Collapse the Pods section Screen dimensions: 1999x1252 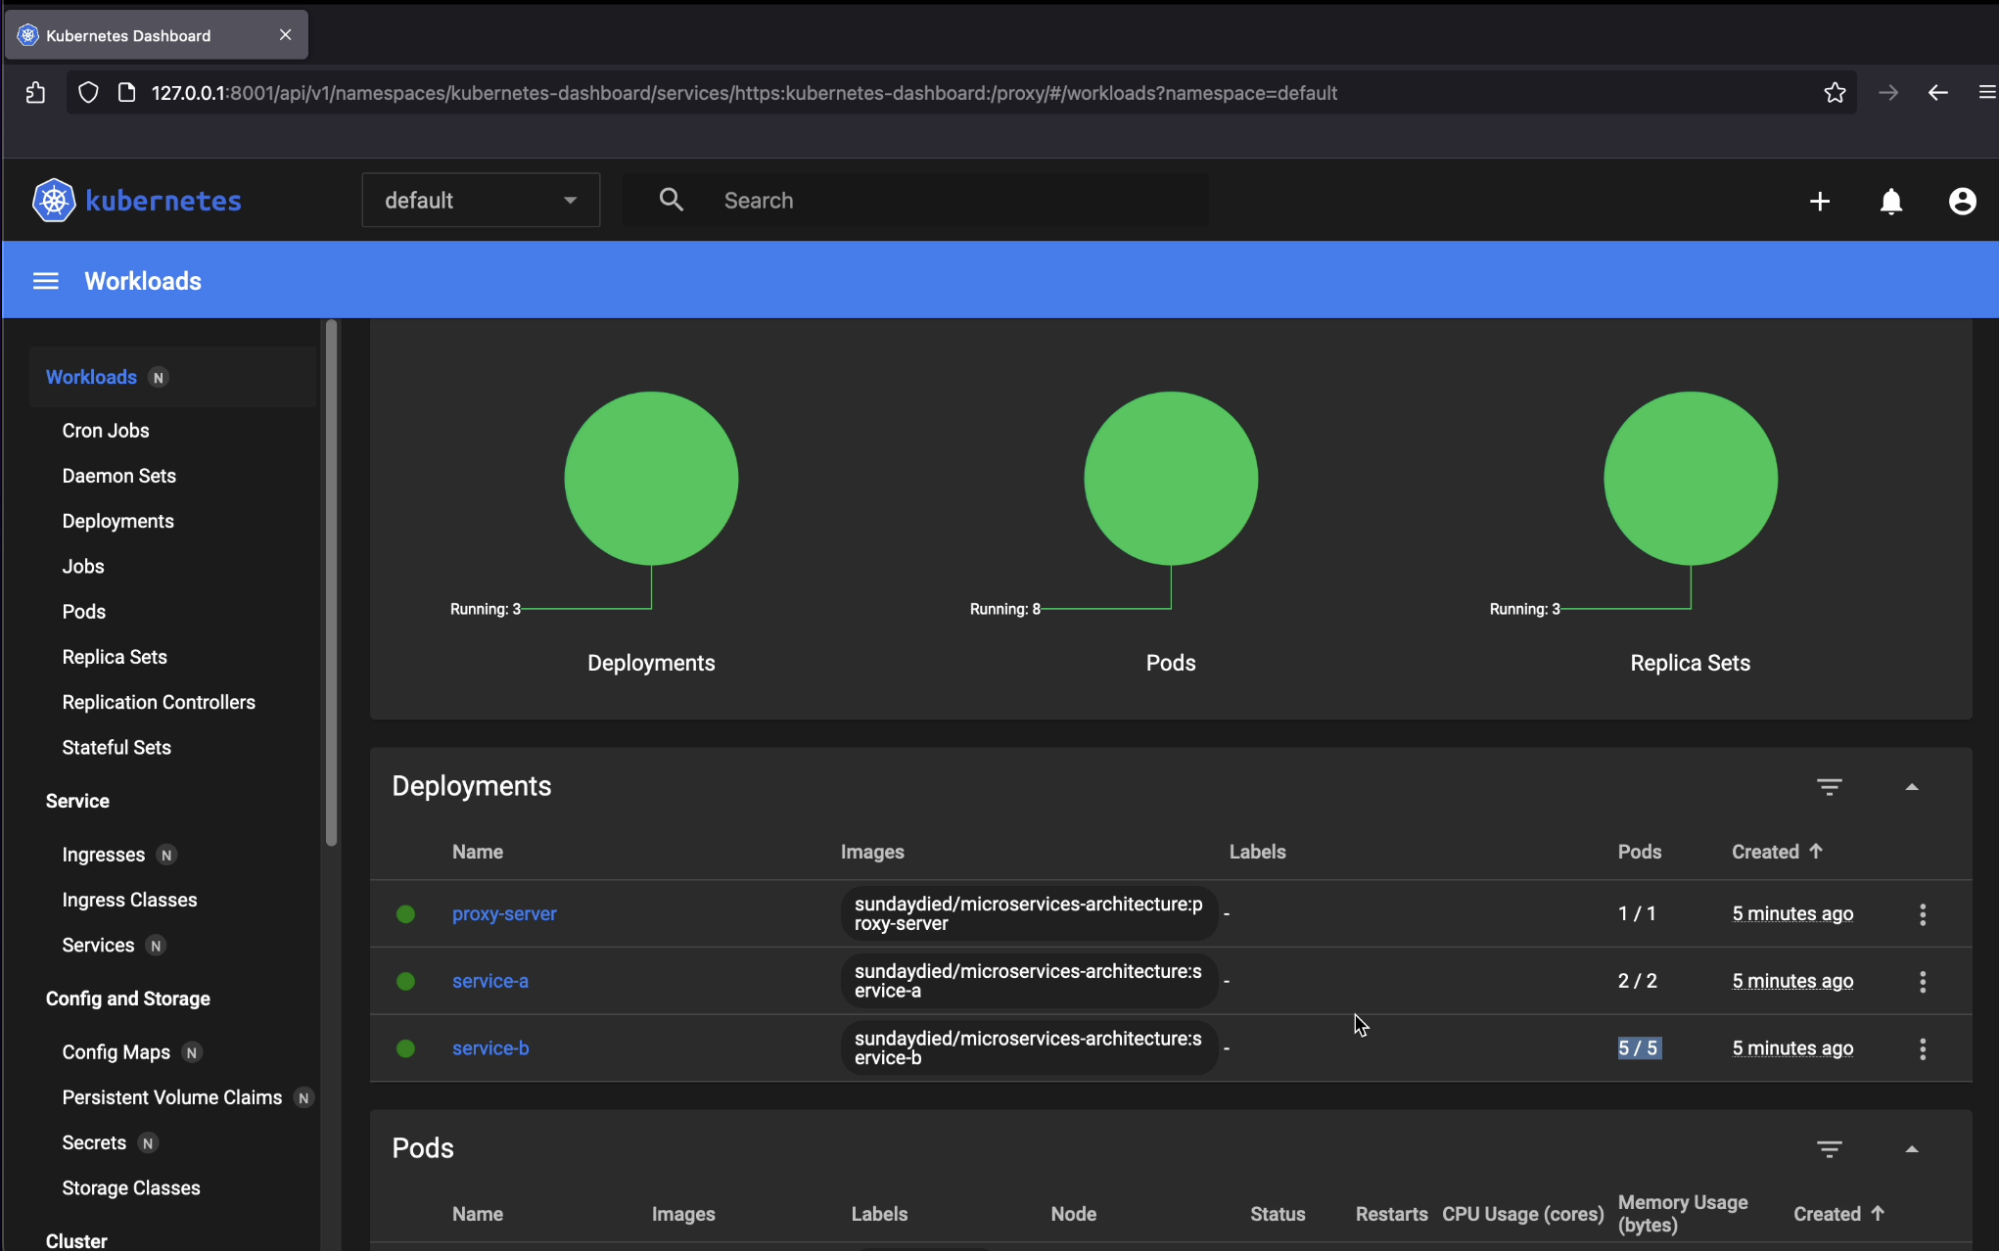point(1911,1149)
